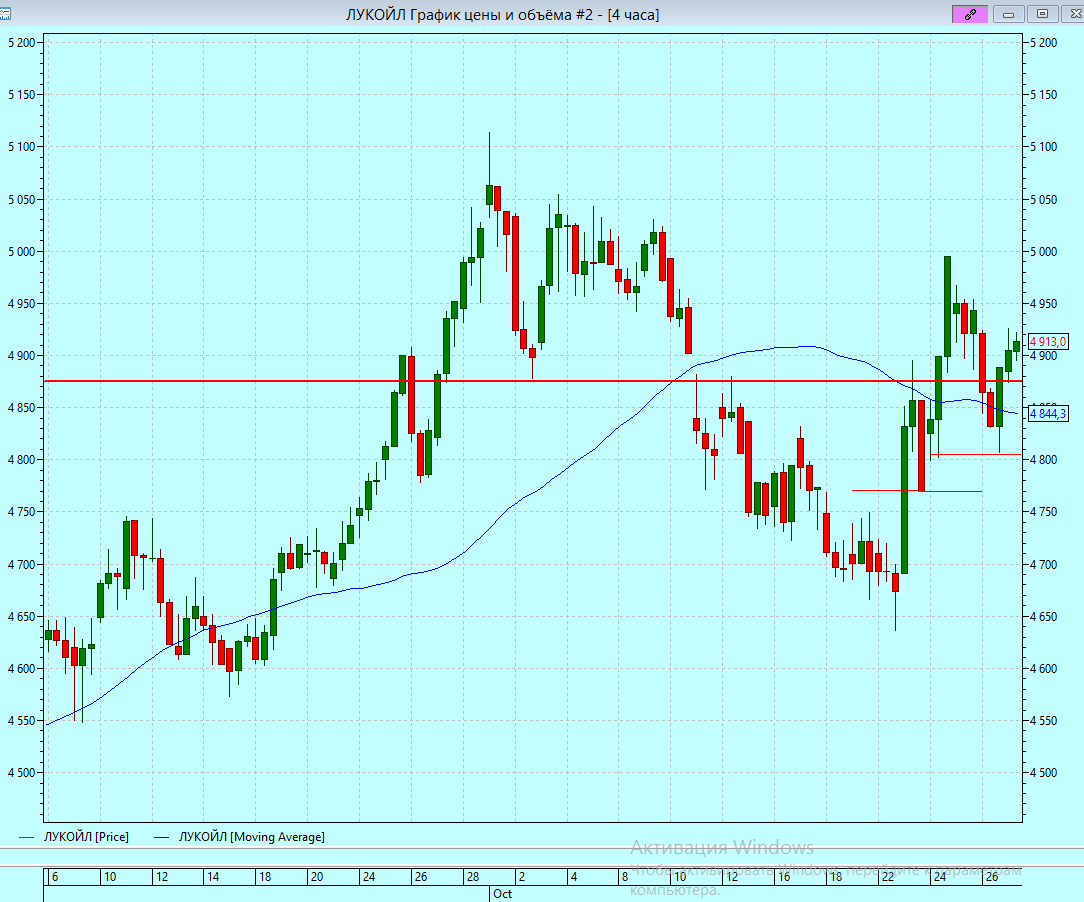This screenshot has width=1084, height=902.
Task: Click the 5 100 label on left price axis
Action: coord(21,147)
